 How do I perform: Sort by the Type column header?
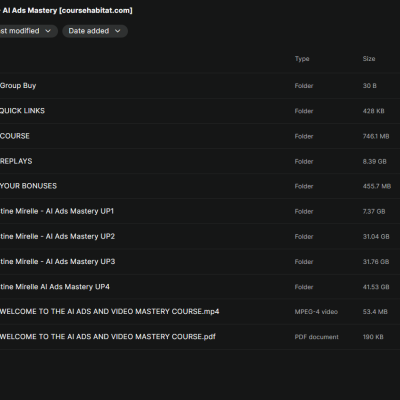302,59
